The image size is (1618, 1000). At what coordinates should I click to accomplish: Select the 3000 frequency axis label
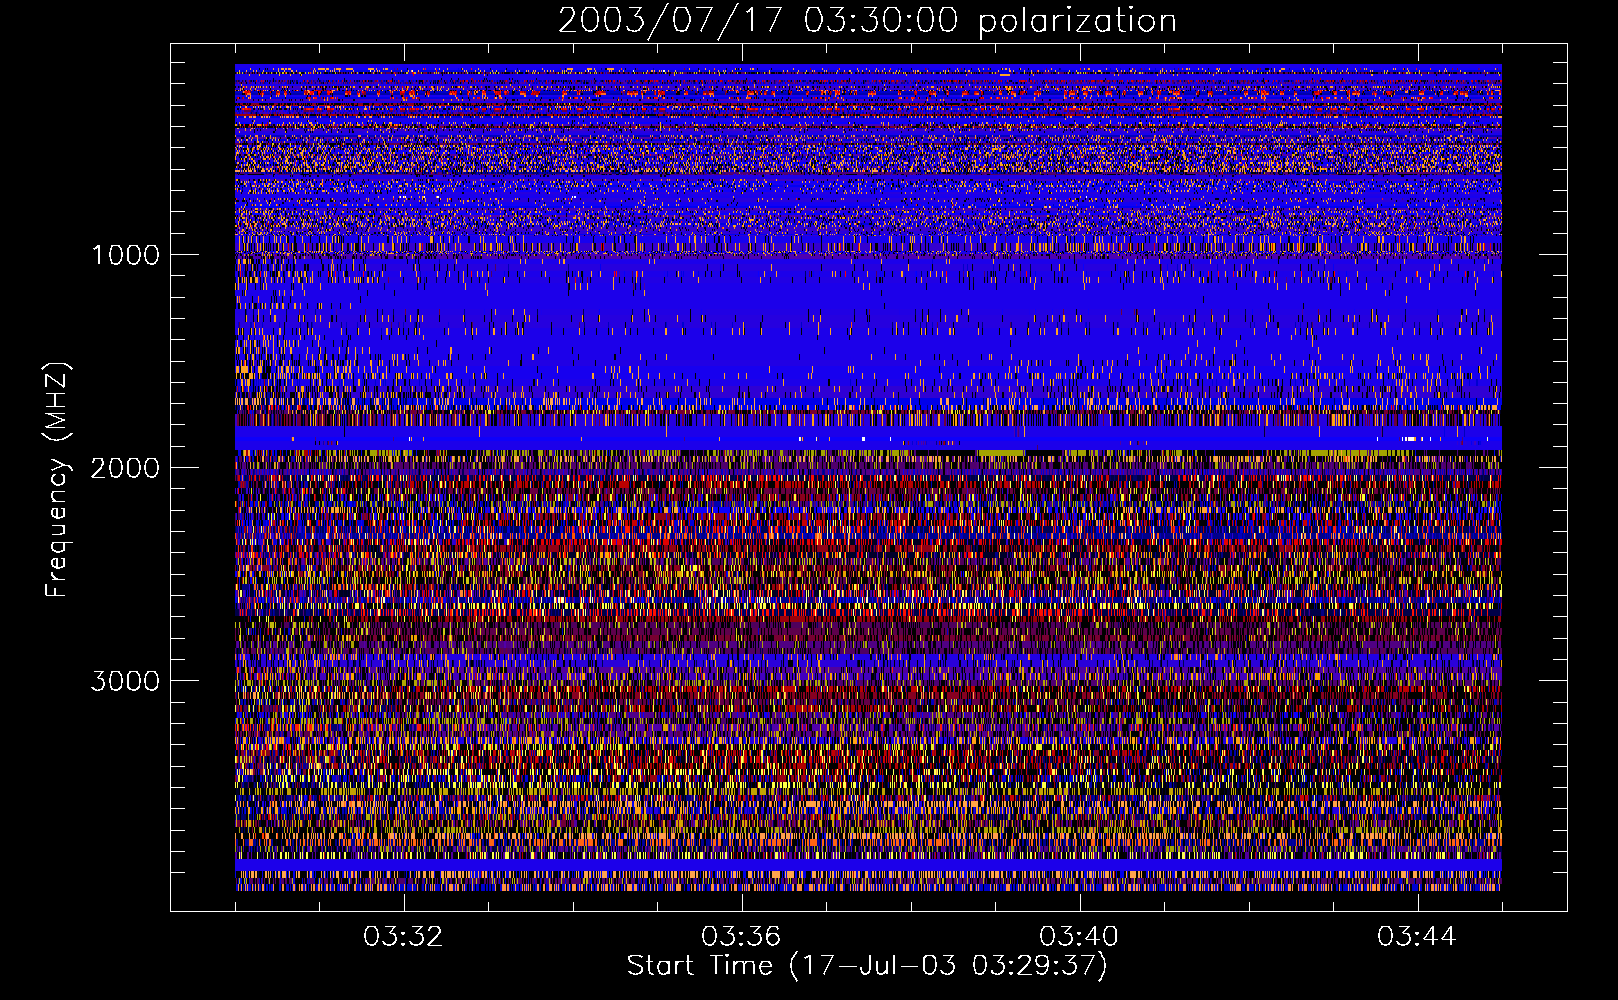pos(125,681)
